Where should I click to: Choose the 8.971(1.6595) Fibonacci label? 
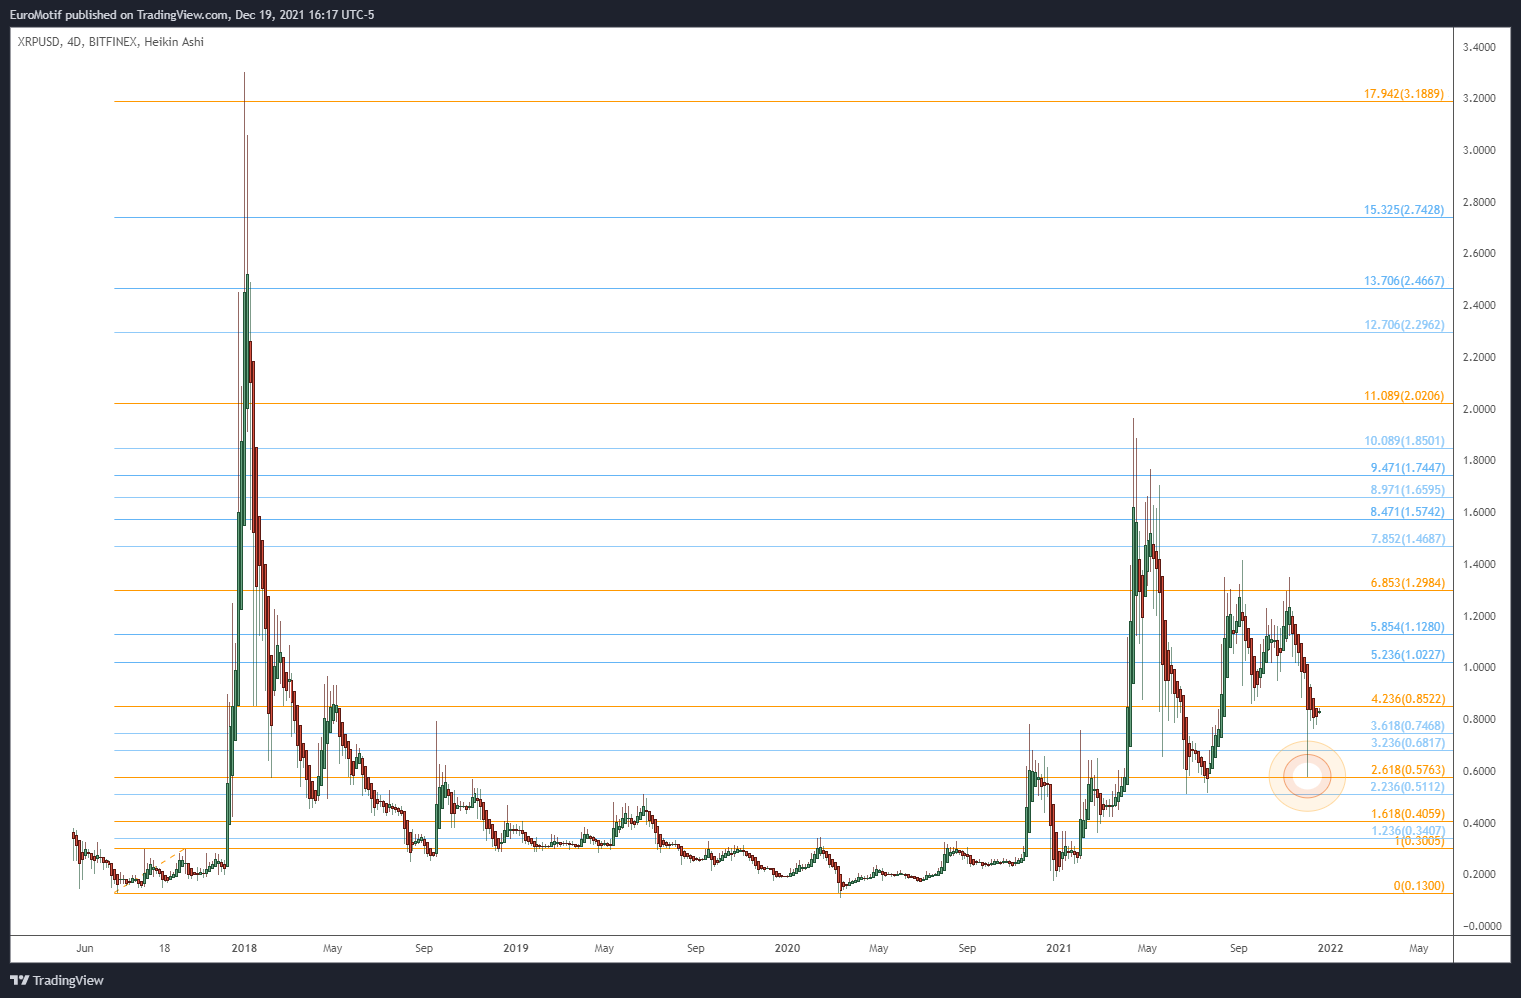point(1407,490)
